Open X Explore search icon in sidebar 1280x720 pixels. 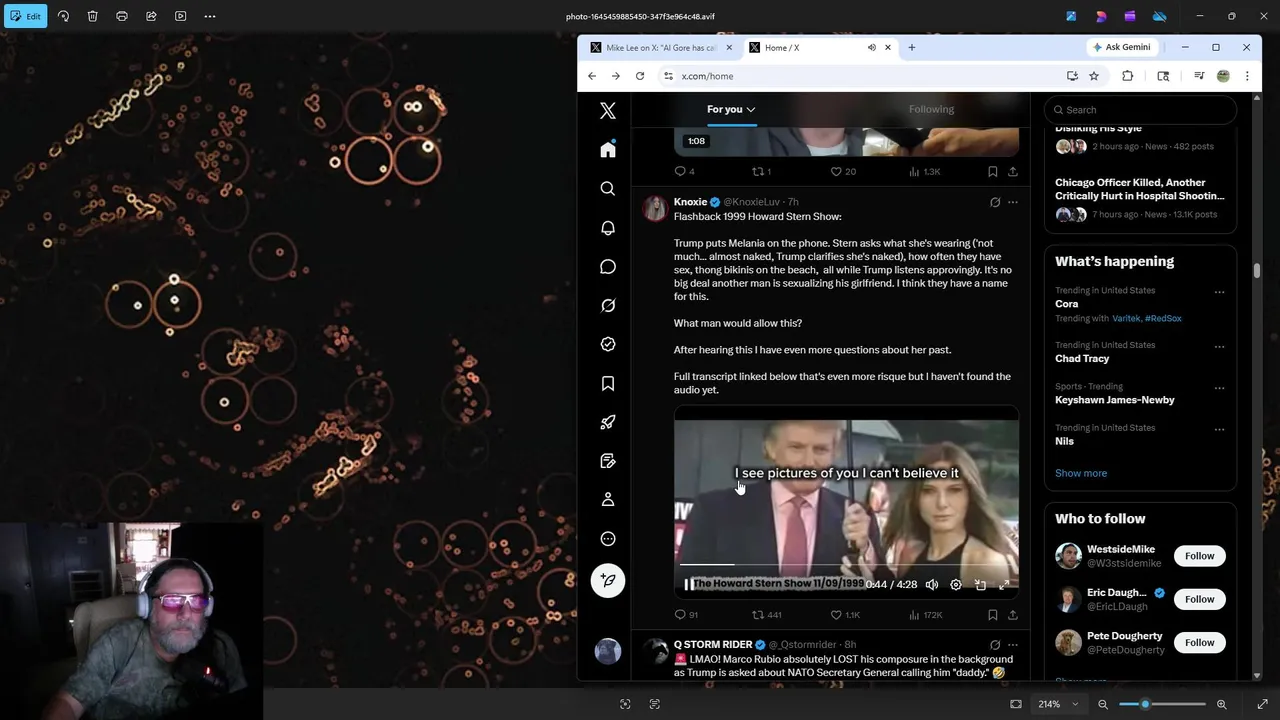coord(608,189)
